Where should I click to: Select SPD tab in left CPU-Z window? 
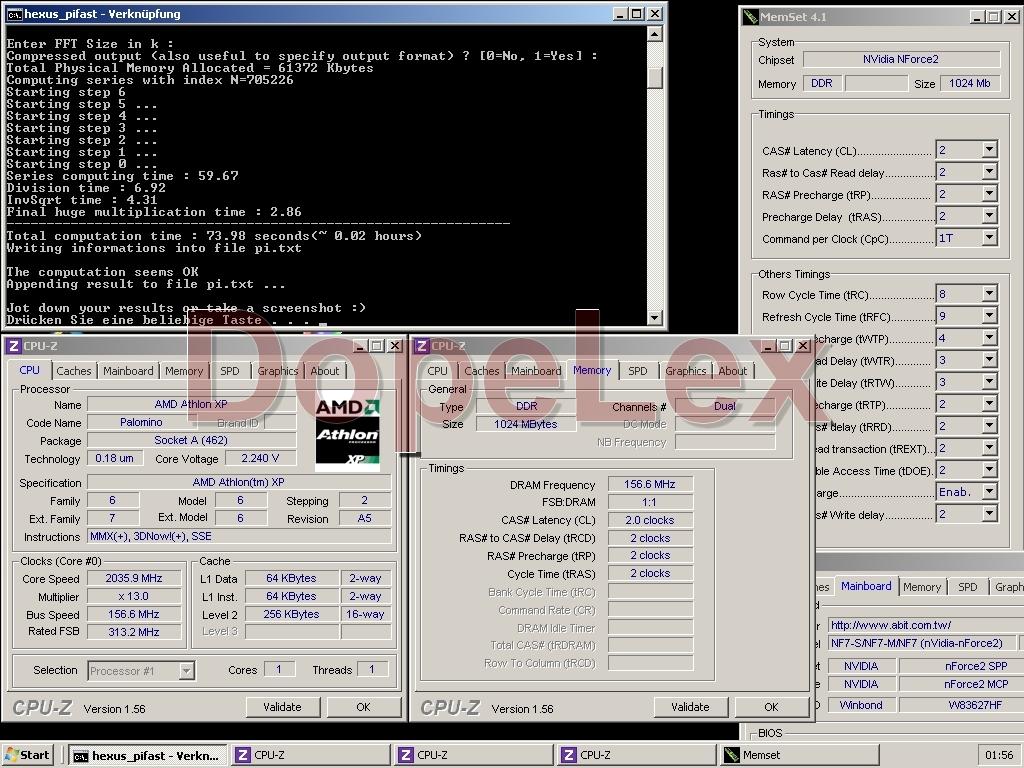(x=230, y=371)
